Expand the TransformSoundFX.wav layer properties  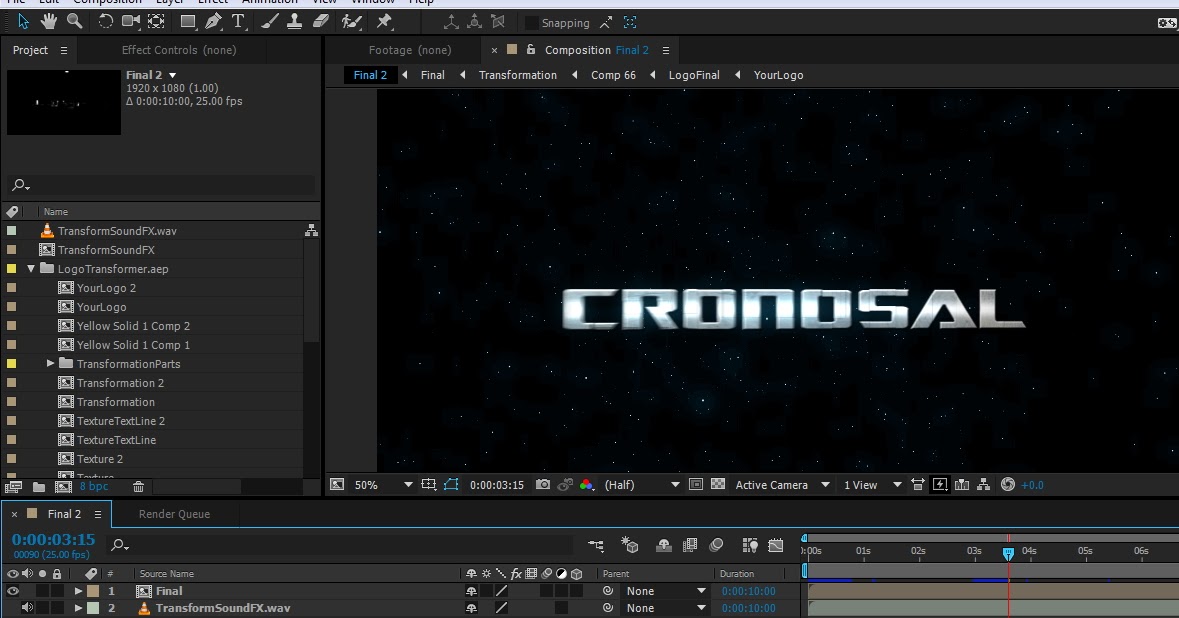(78, 607)
